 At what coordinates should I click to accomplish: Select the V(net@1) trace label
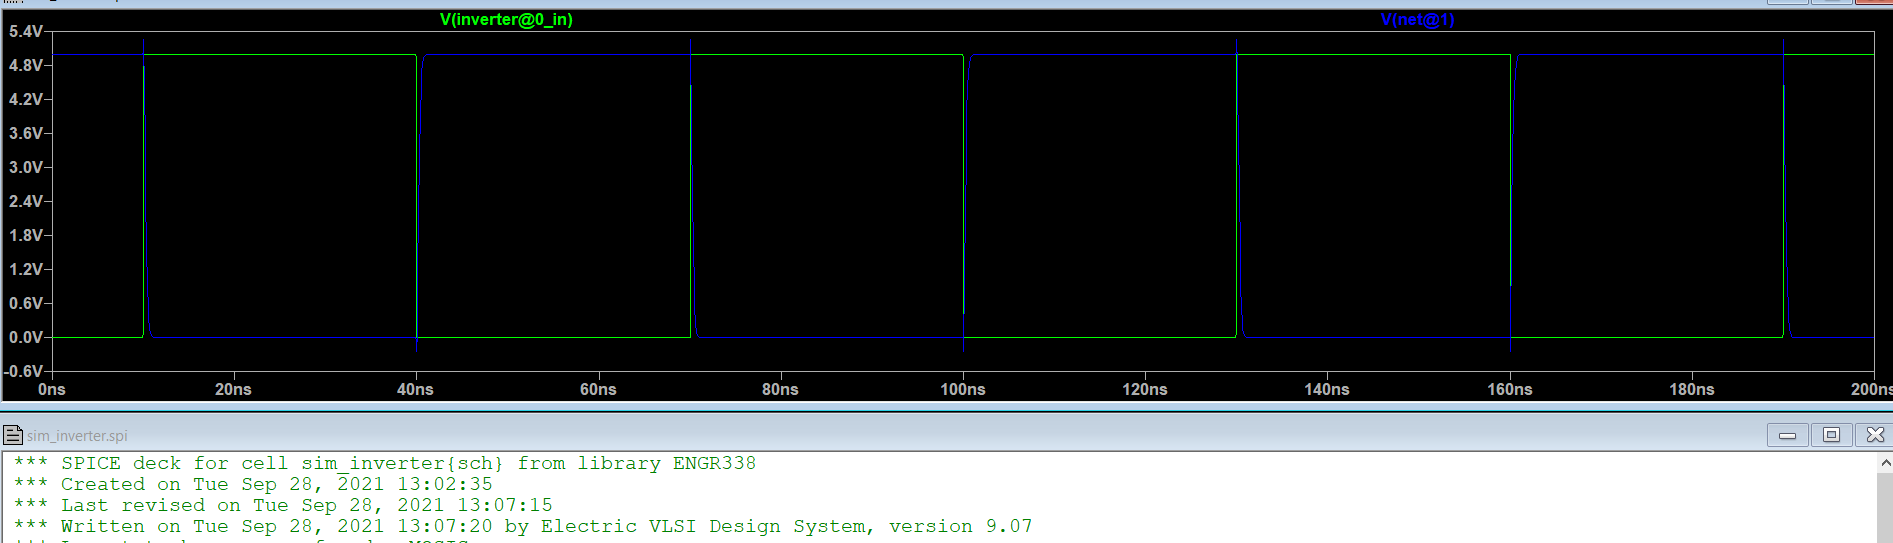(1417, 20)
